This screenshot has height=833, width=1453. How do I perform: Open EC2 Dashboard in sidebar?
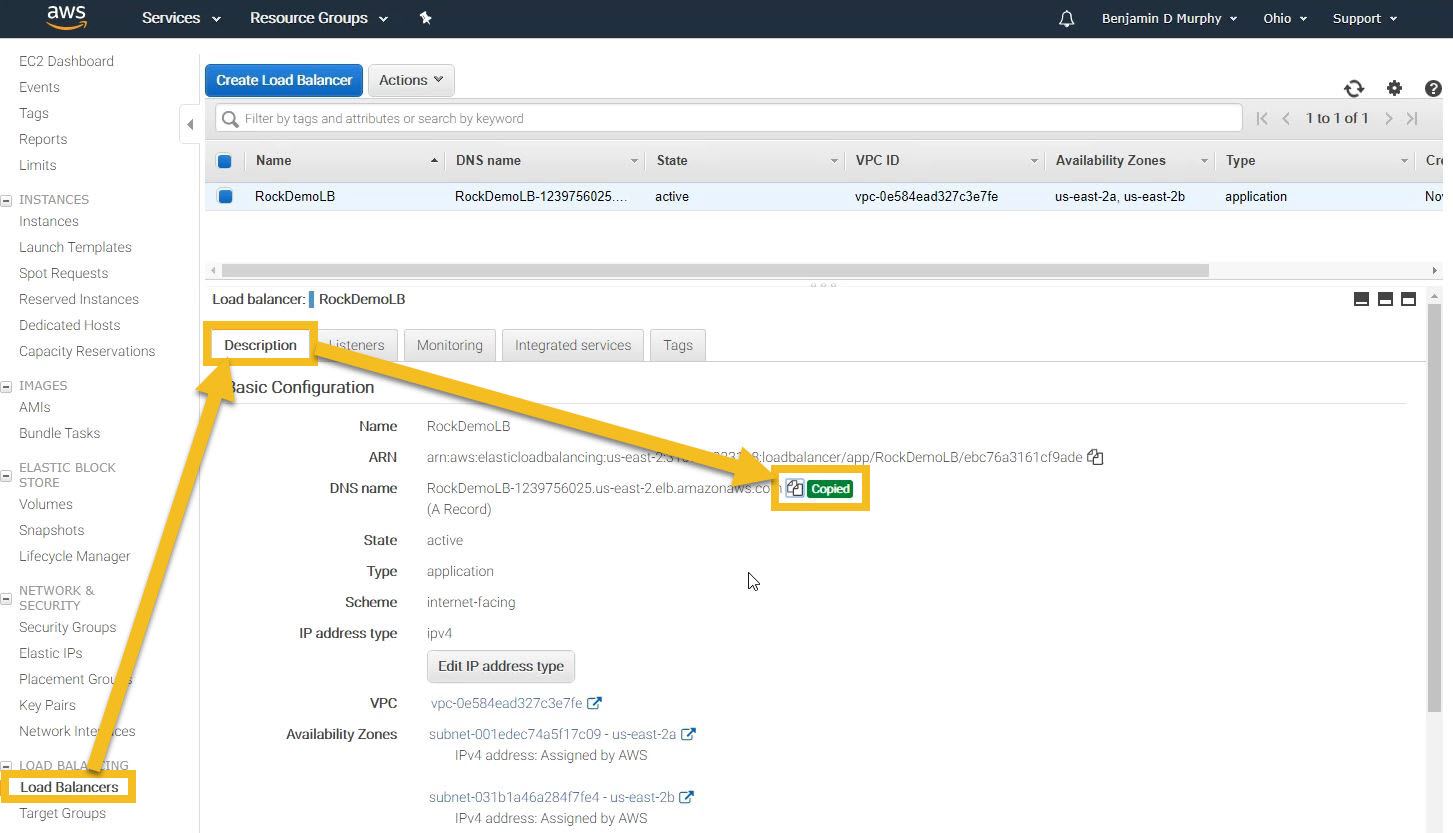[66, 61]
